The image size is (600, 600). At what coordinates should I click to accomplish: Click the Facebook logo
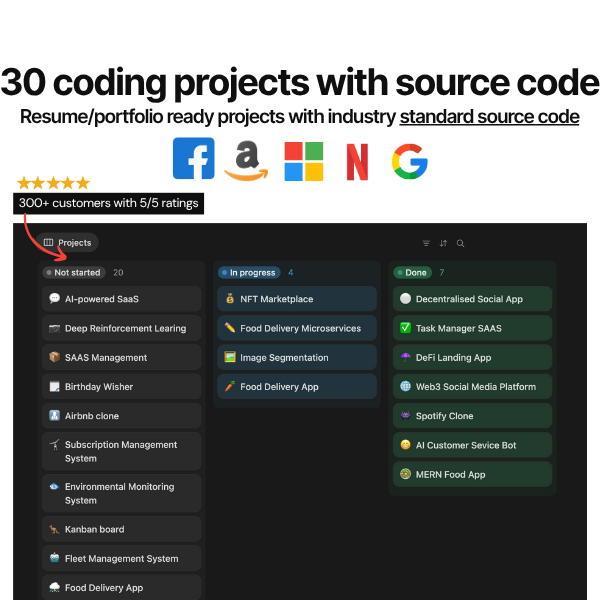pos(194,158)
